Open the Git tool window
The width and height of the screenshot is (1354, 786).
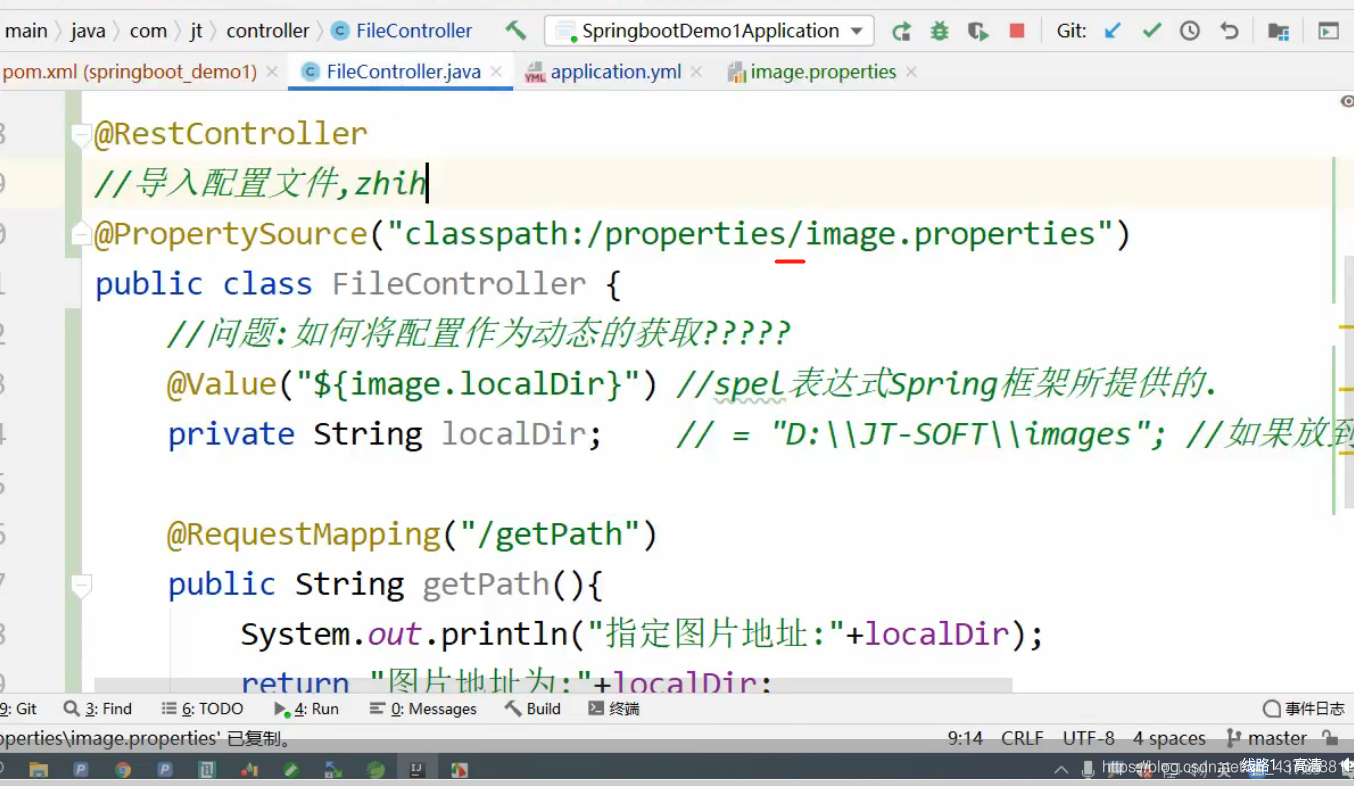(18, 709)
